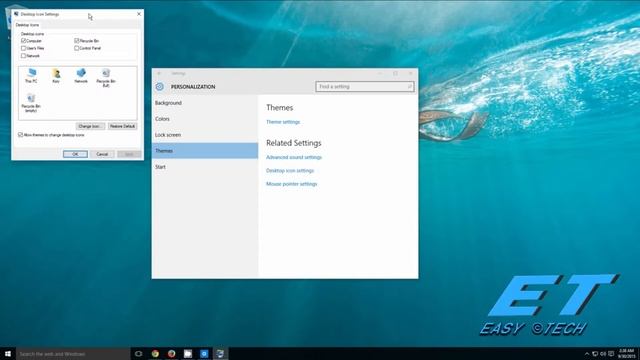Uncheck the Computer checkbox
Screen dimensions: 640x360
coord(23,41)
